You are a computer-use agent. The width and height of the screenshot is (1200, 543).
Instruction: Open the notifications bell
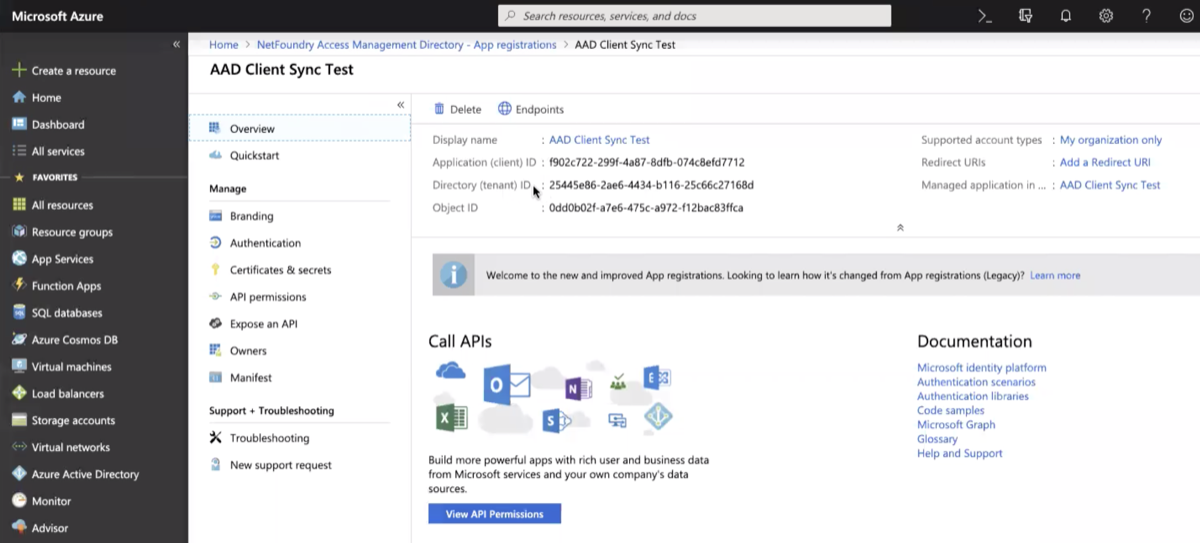tap(1066, 16)
